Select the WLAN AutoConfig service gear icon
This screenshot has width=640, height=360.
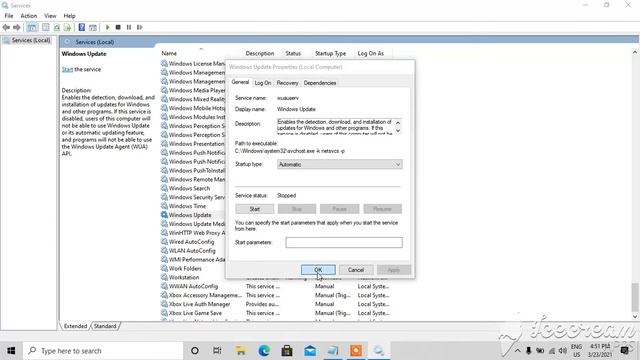[x=164, y=251]
